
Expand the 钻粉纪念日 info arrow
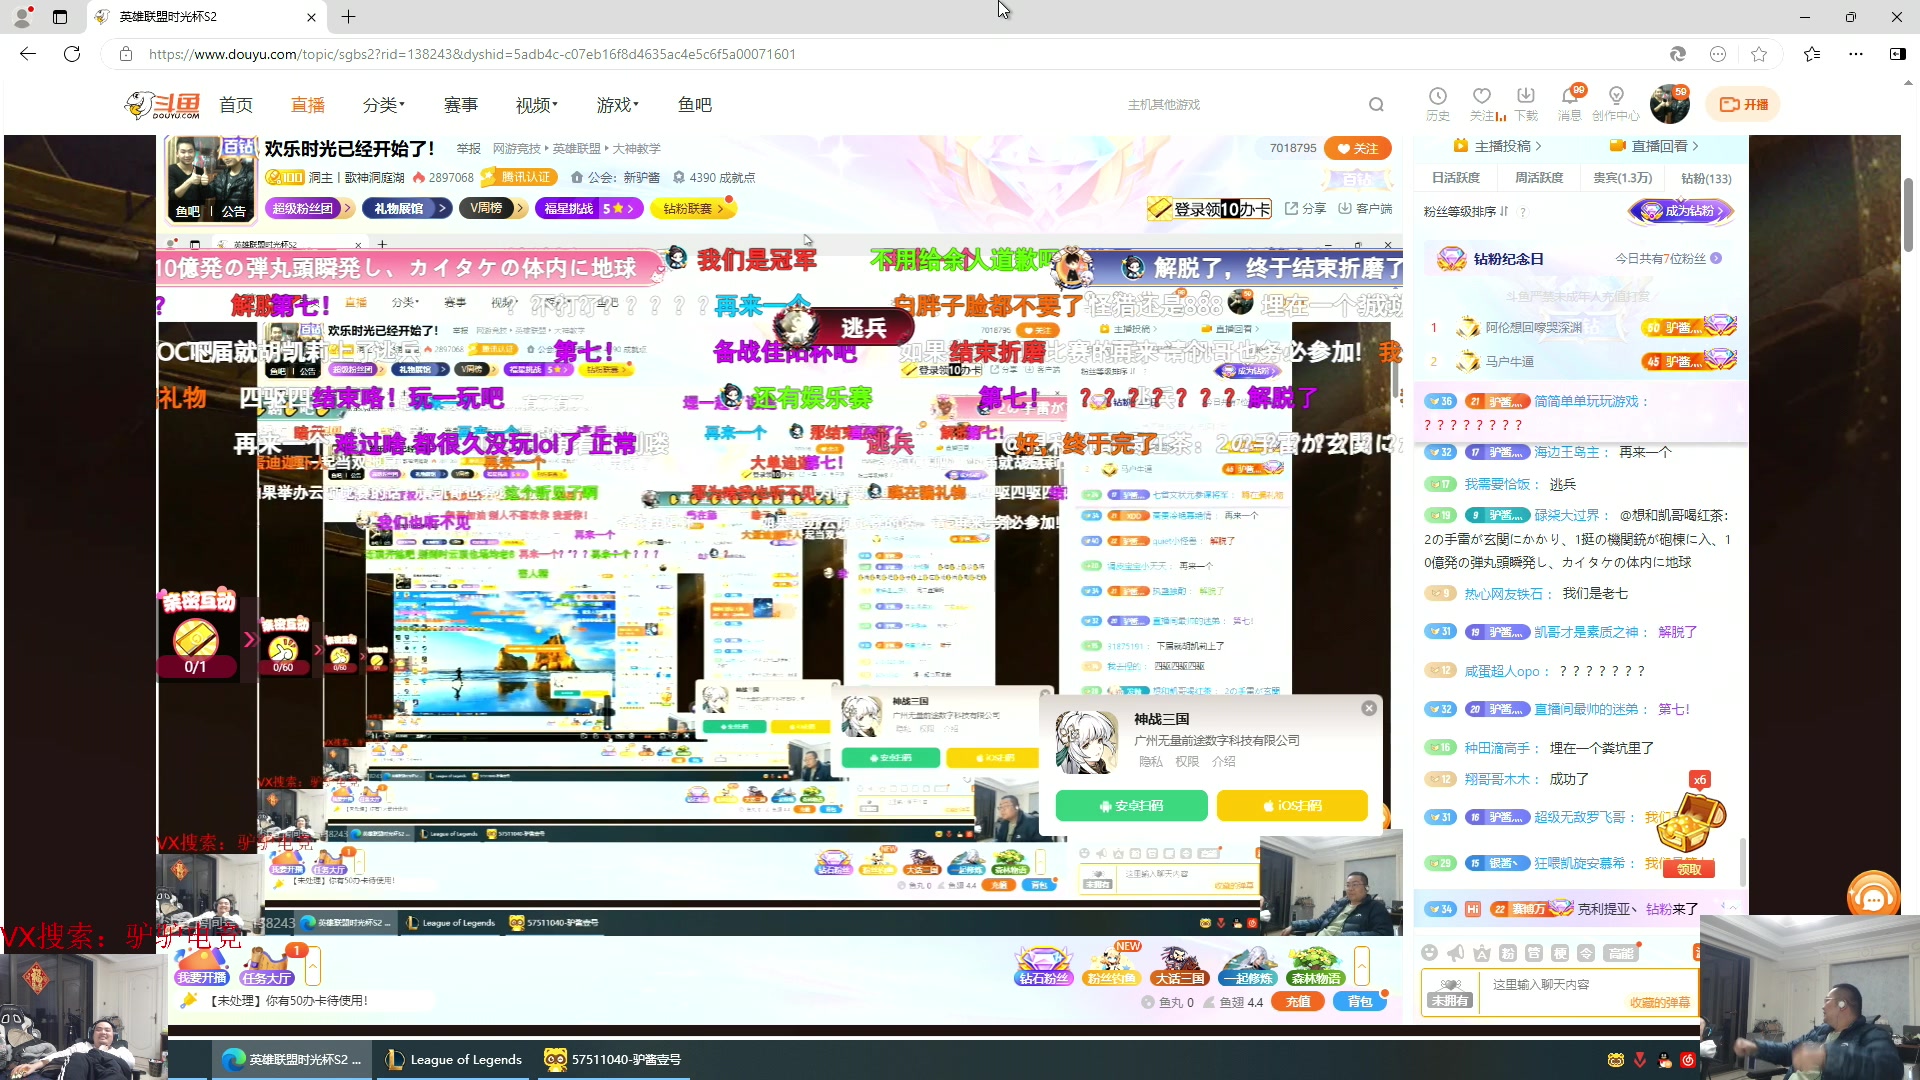(x=1716, y=258)
